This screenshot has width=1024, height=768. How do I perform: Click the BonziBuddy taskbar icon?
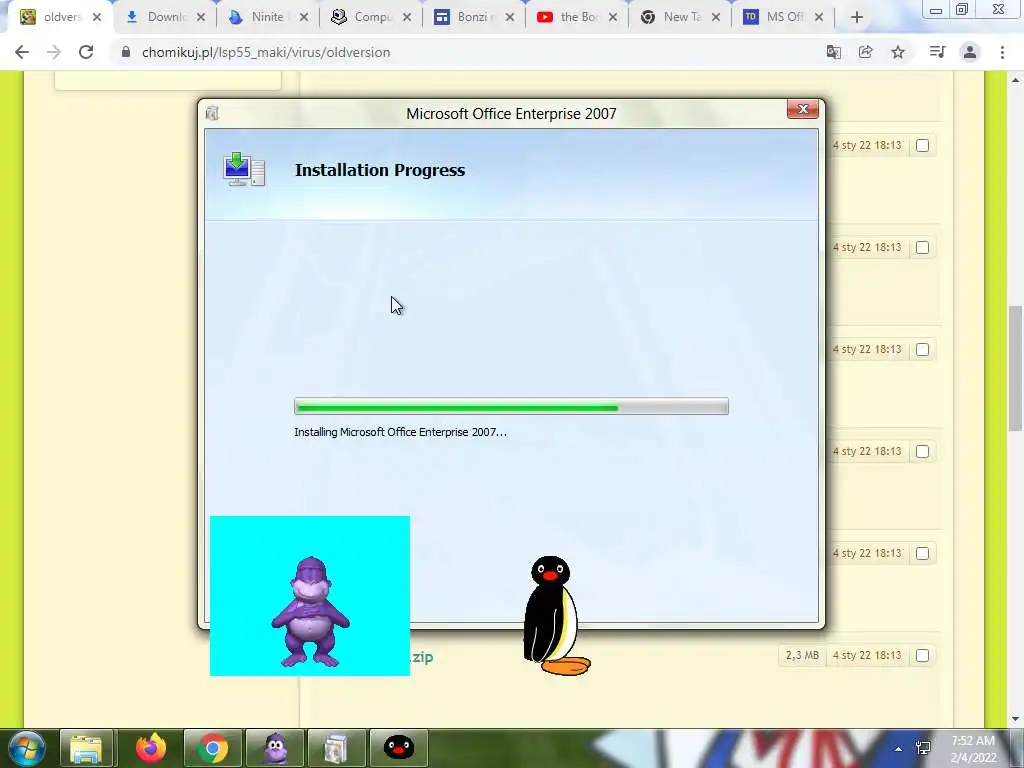275,748
